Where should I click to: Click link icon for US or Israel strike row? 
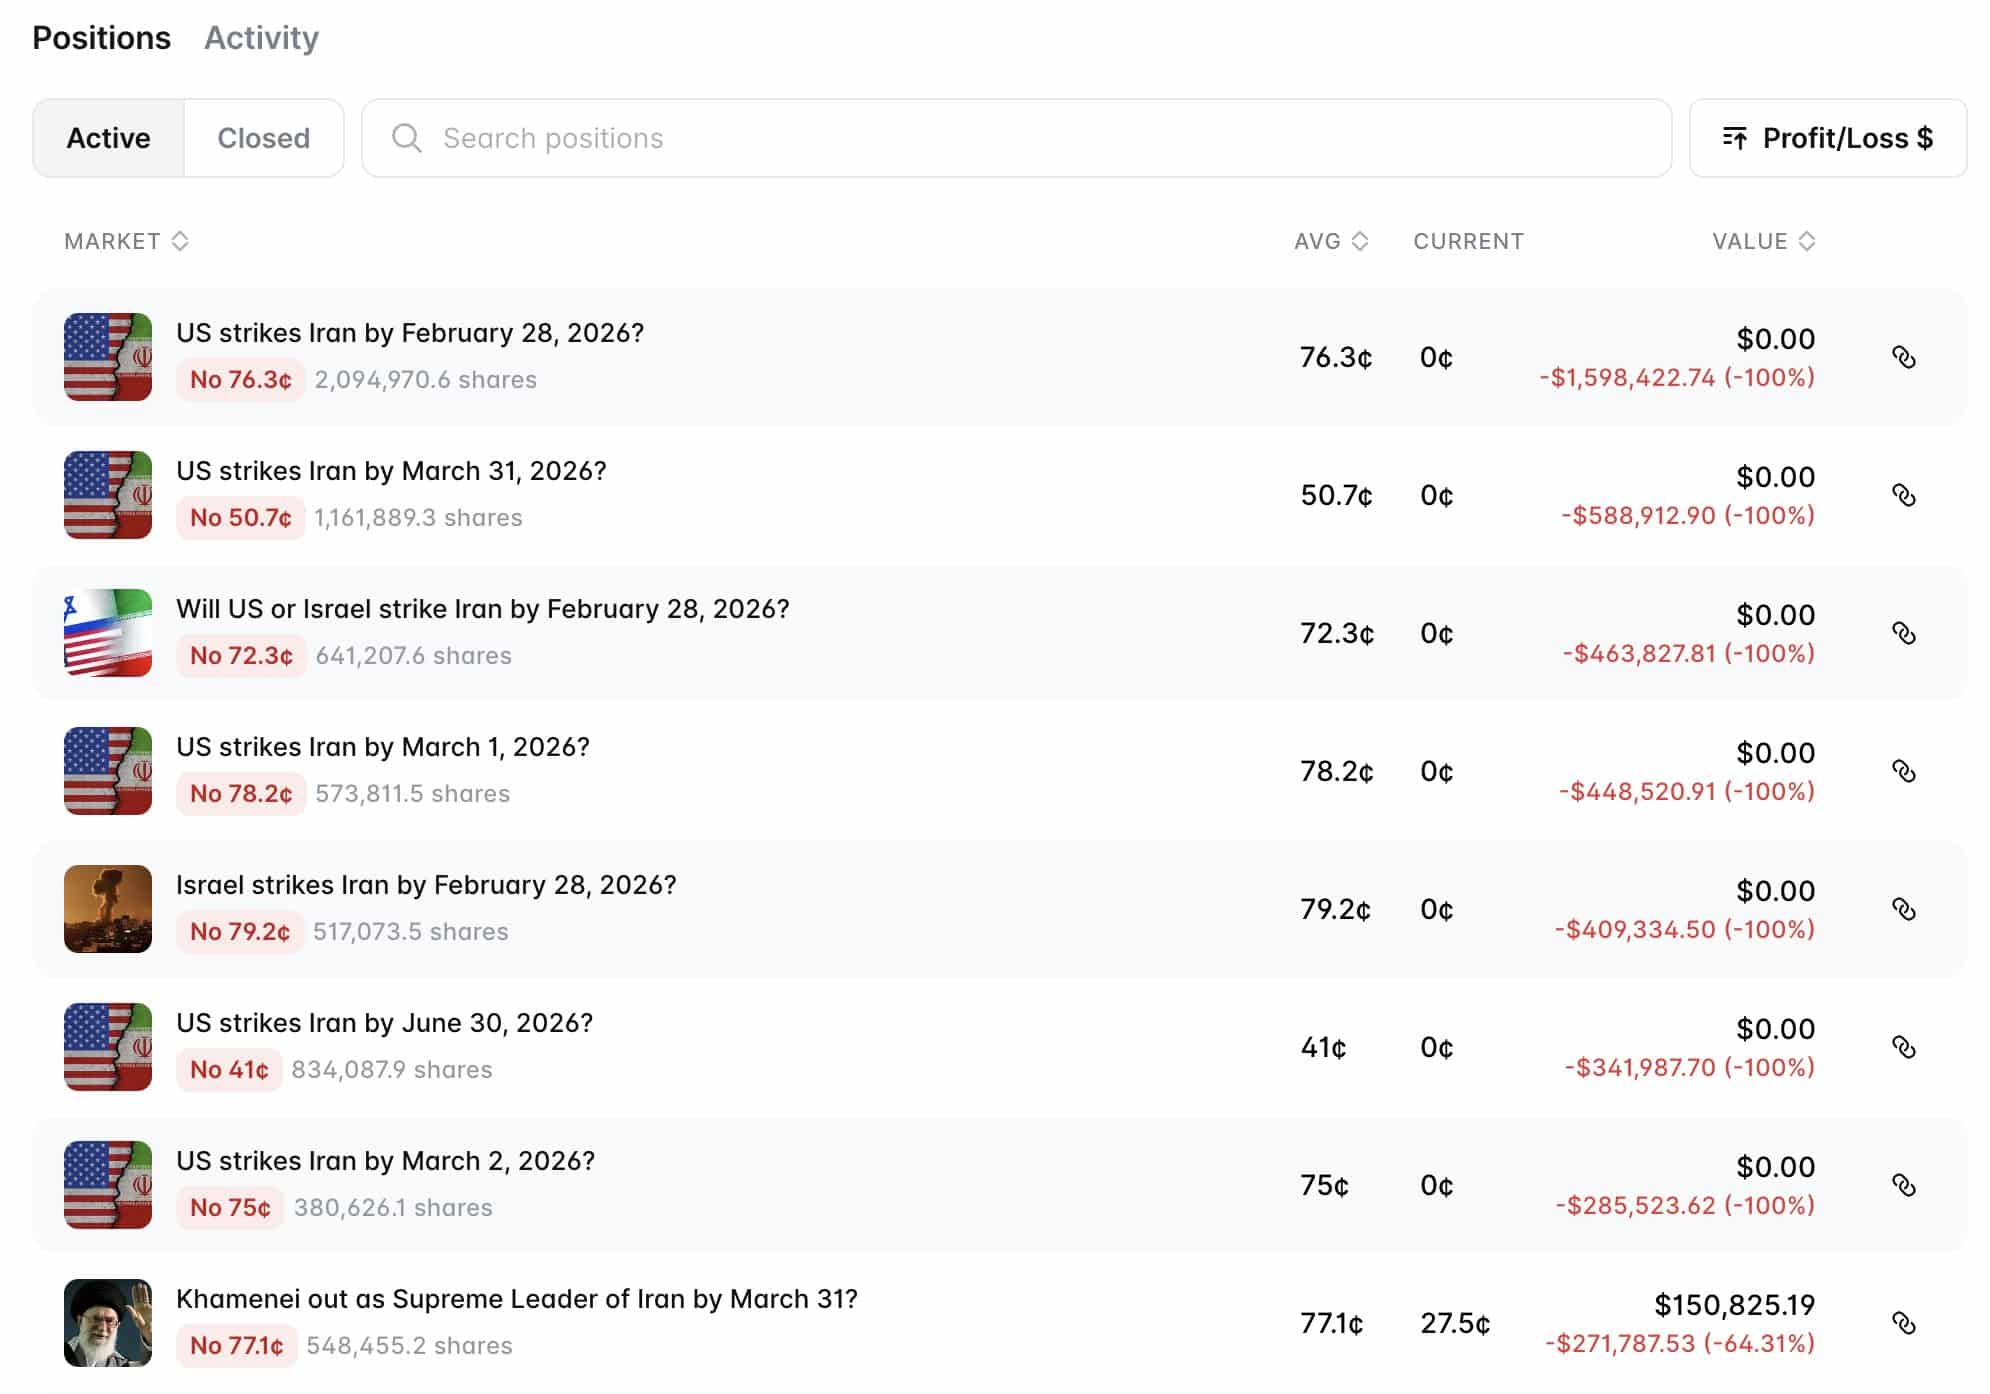point(1903,633)
